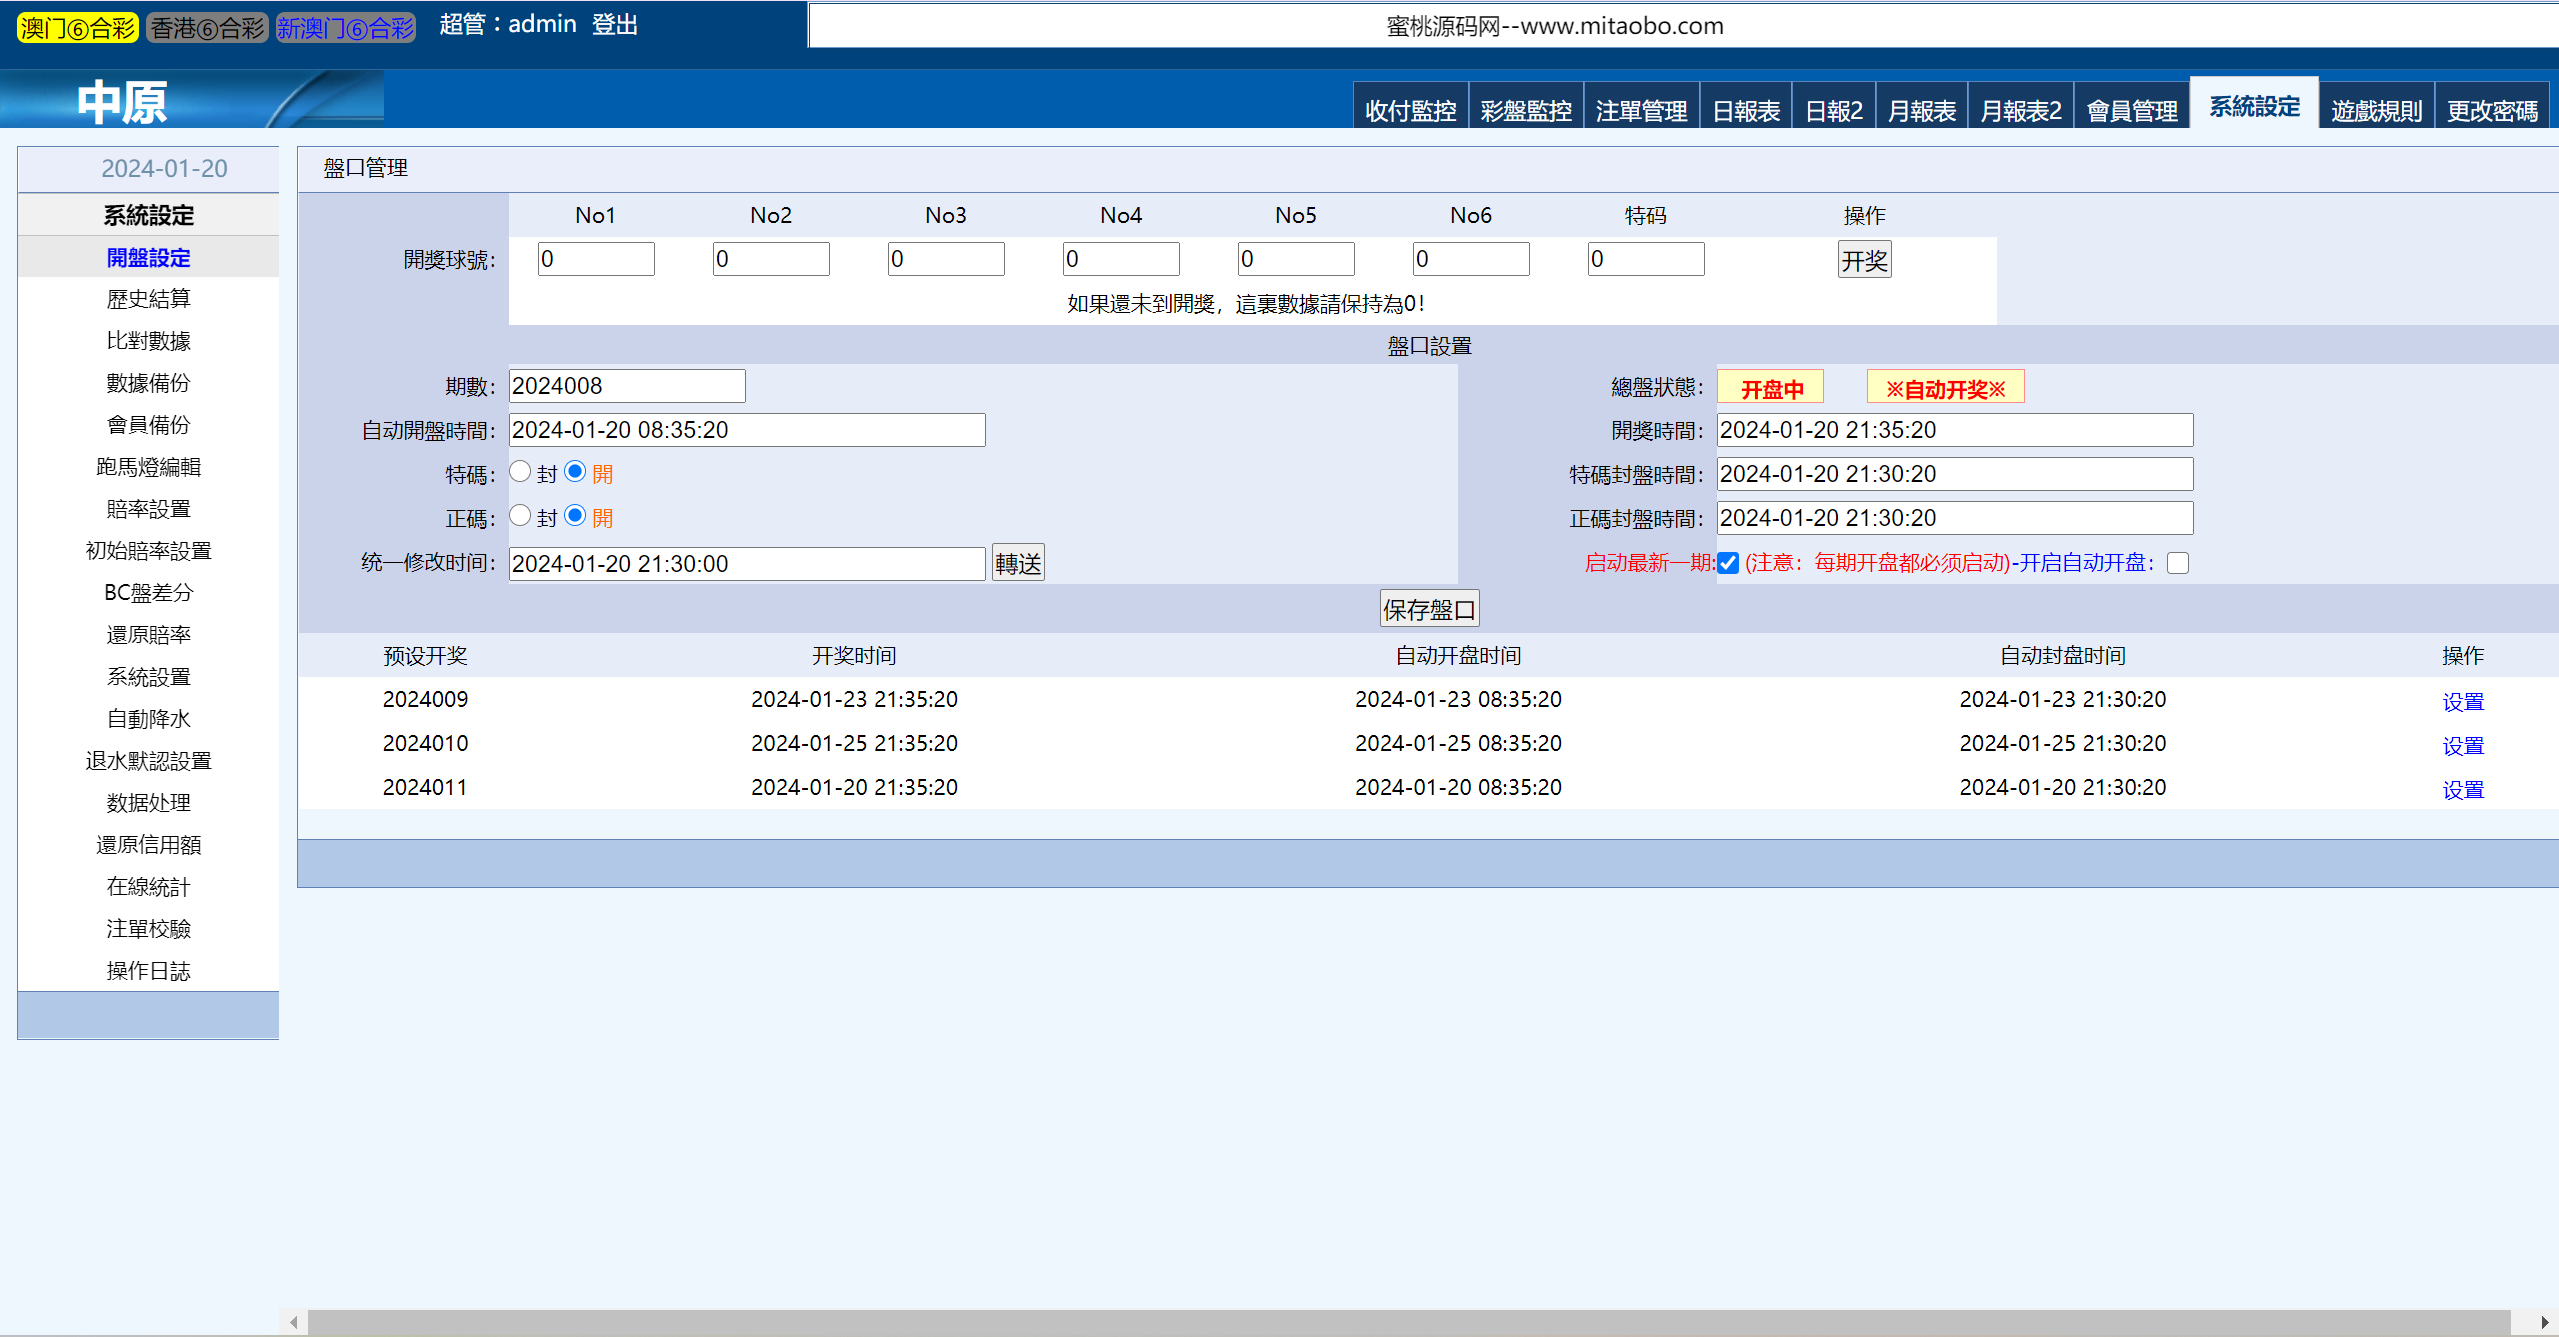The width and height of the screenshot is (2559, 1337).
Task: Click 開獎 button to trigger draw
Action: [1863, 261]
